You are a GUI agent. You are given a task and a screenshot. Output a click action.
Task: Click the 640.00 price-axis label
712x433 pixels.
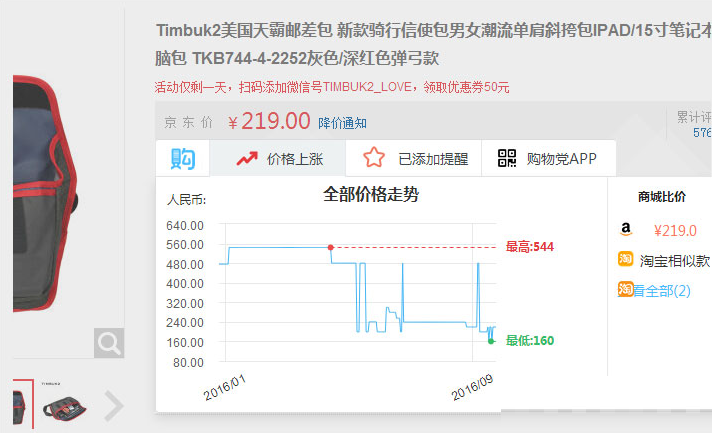pyautogui.click(x=185, y=226)
